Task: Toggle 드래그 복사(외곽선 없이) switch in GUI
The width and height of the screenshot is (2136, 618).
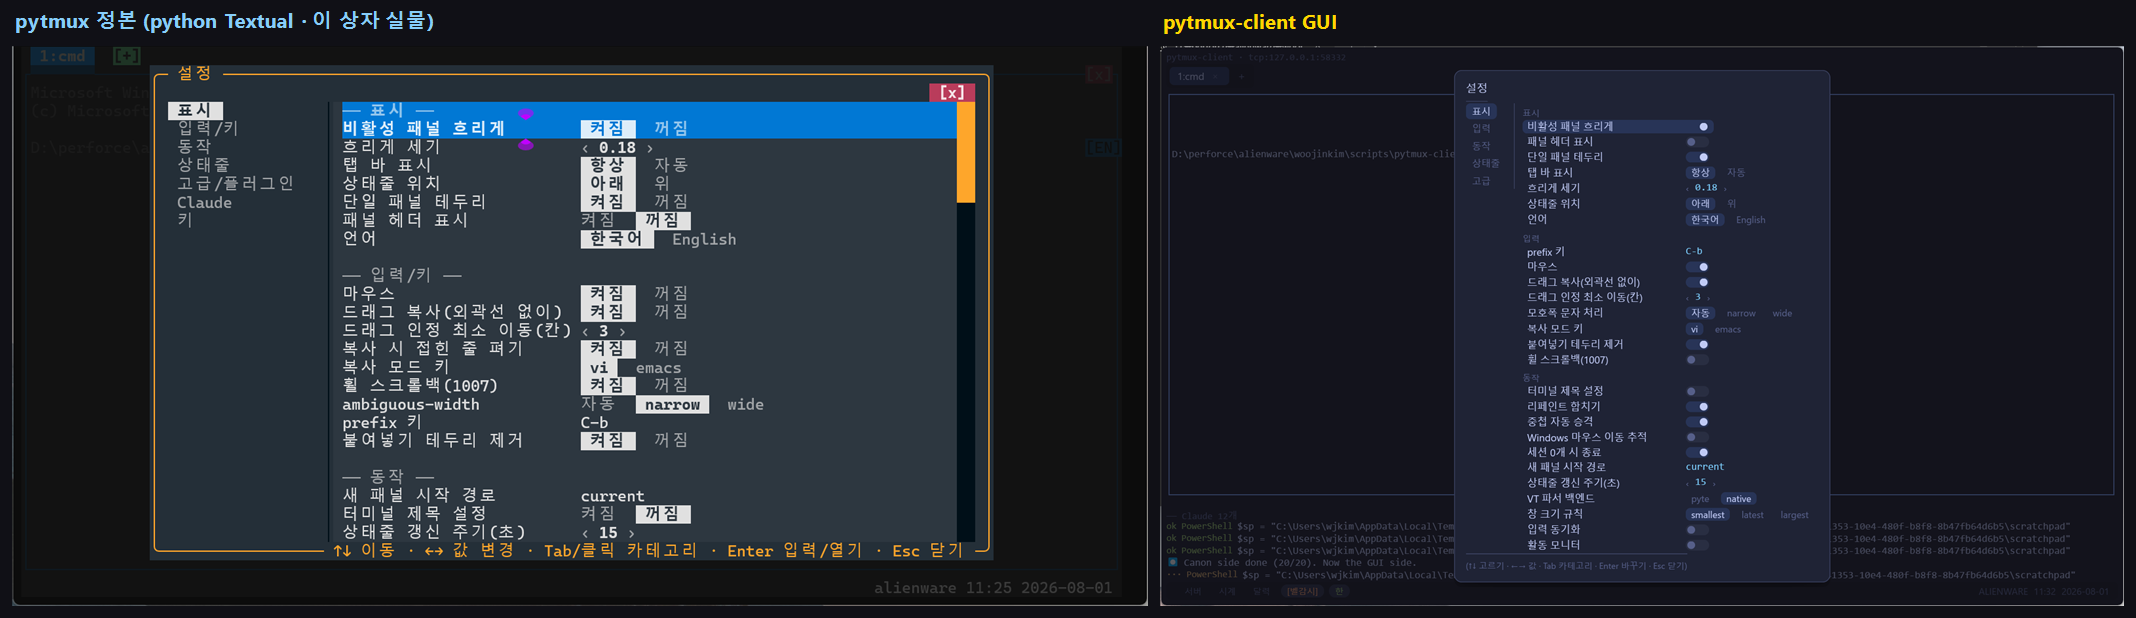Action: tap(1698, 282)
